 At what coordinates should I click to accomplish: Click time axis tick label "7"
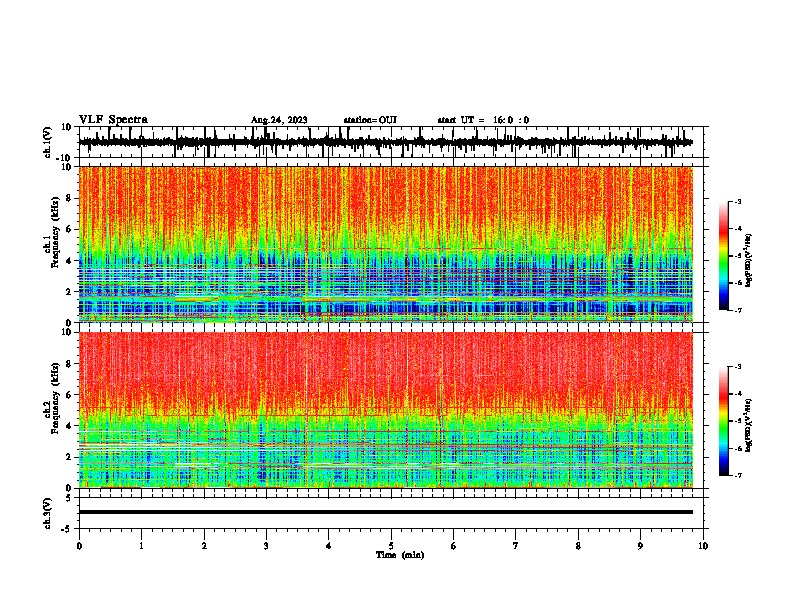pos(516,546)
